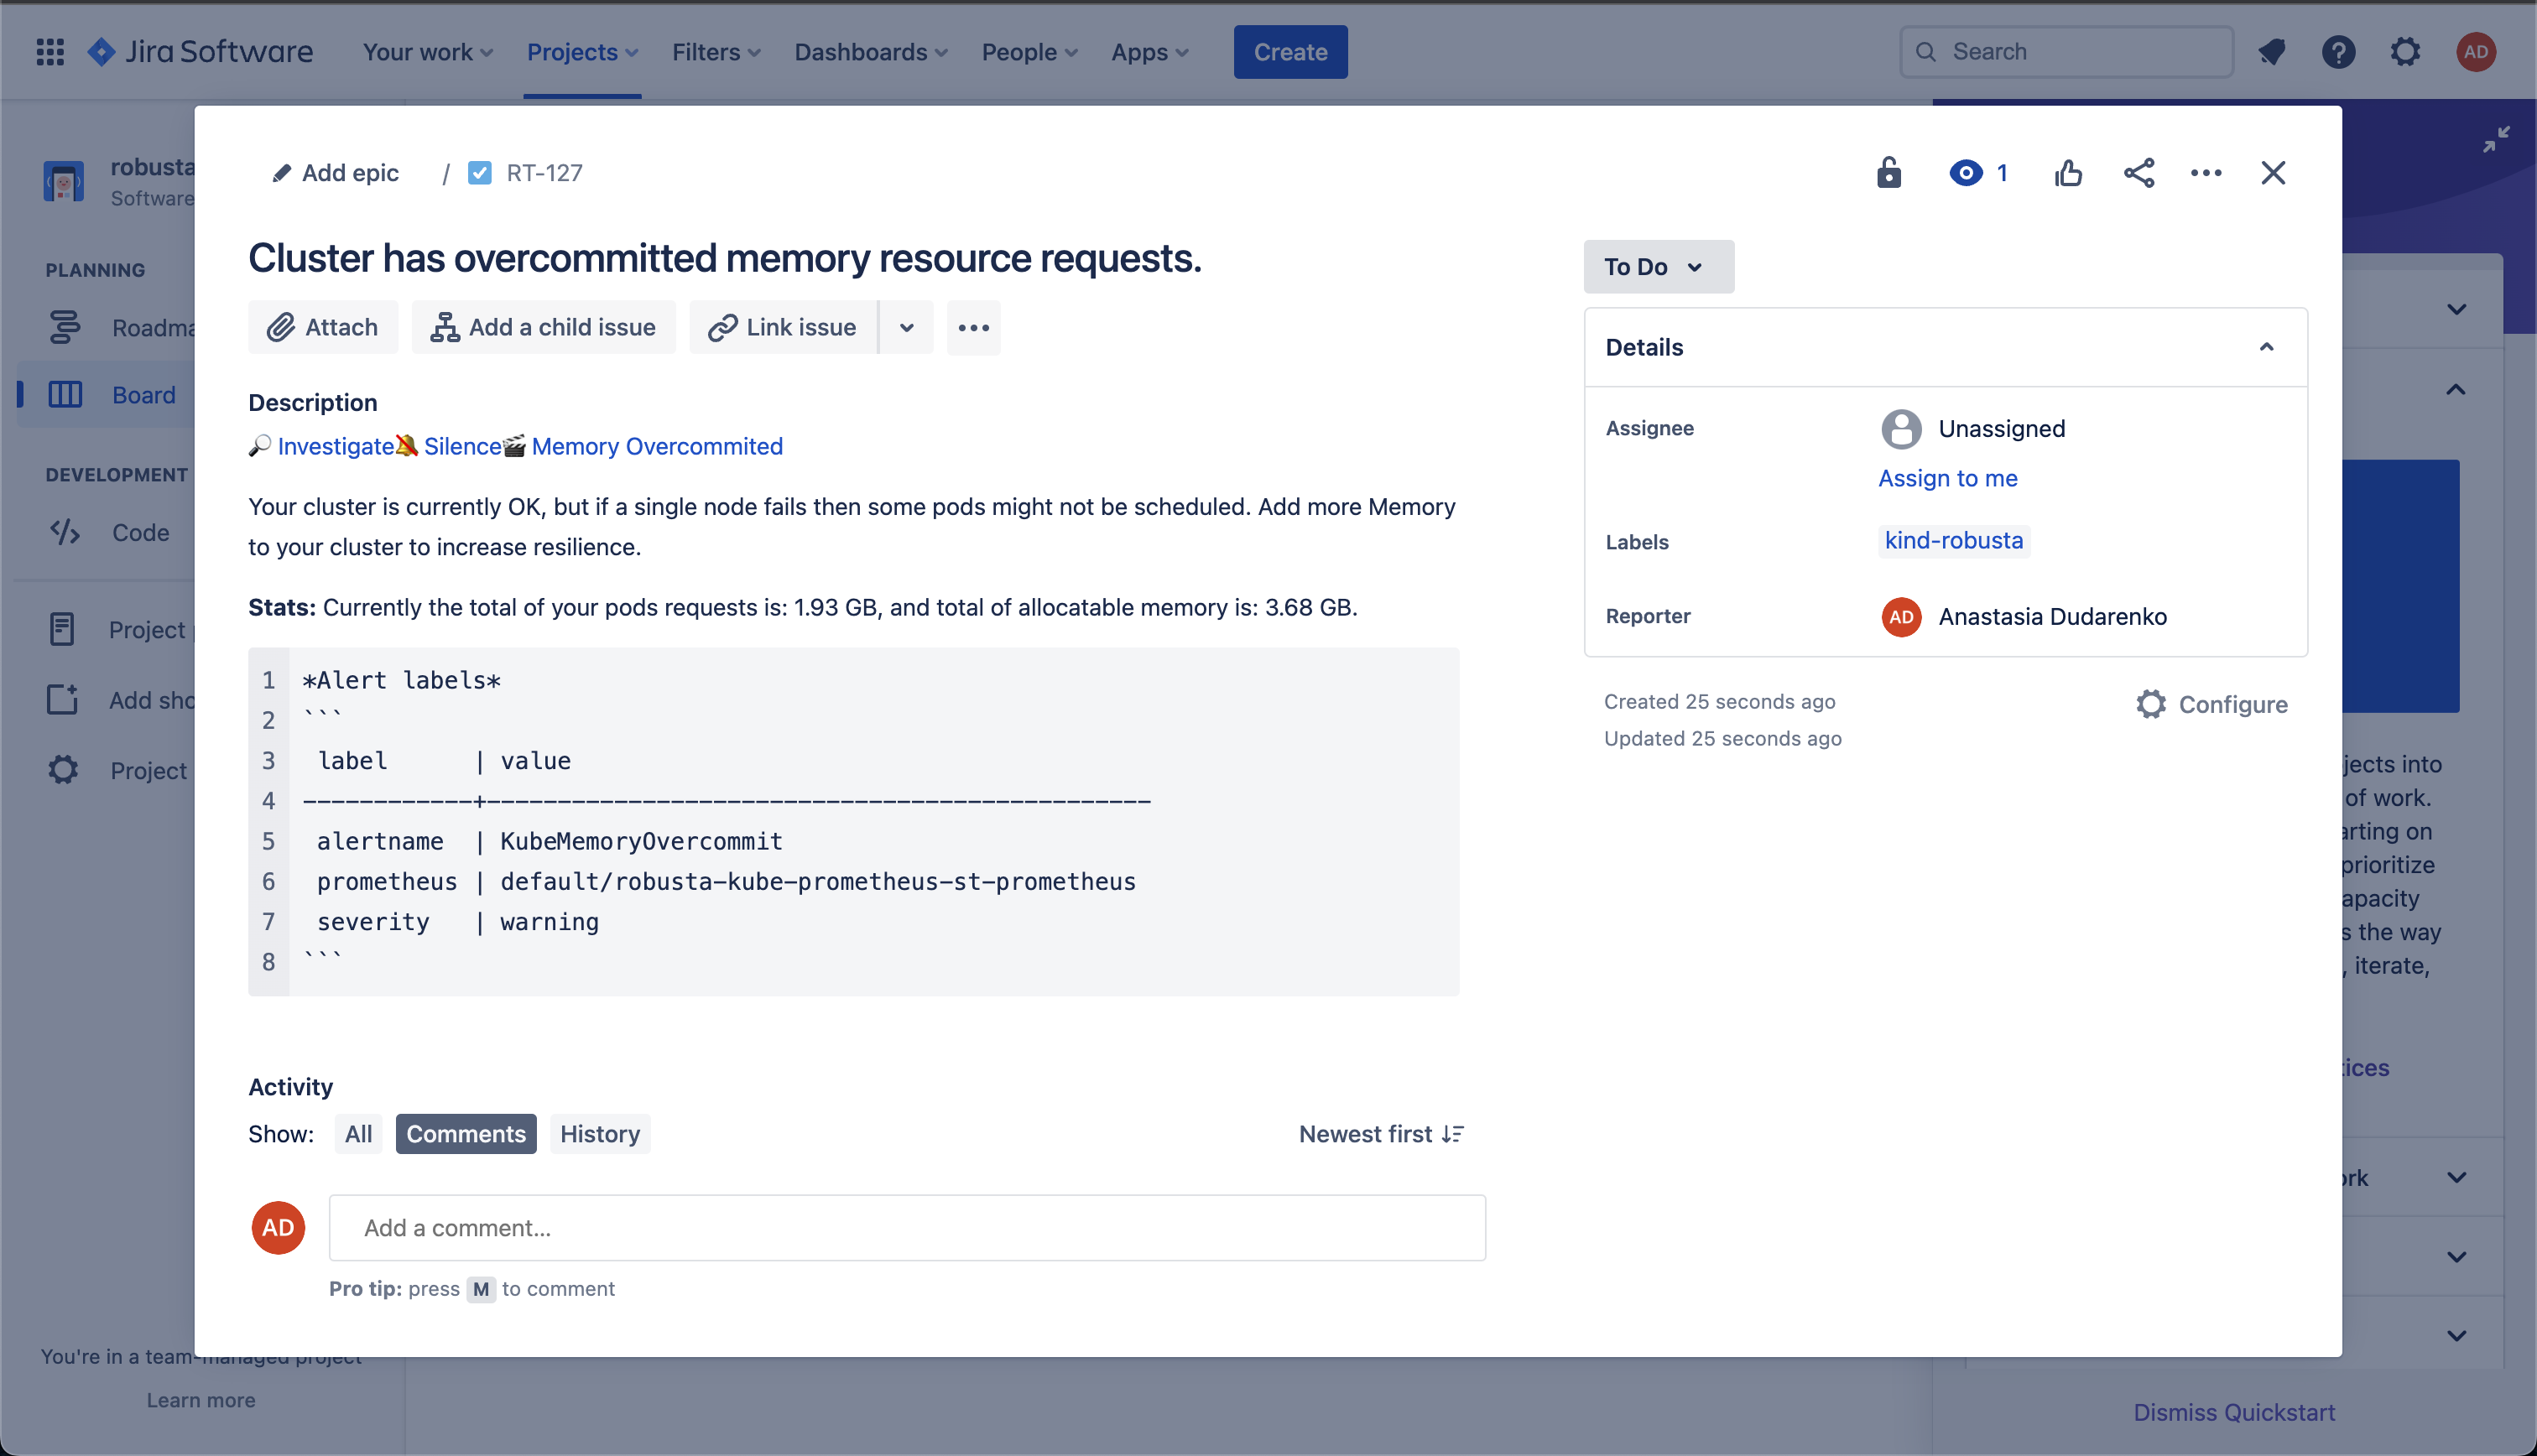Viewport: 2537px width, 1456px height.
Task: Click the issue lock restrictions icon
Action: pos(1888,173)
